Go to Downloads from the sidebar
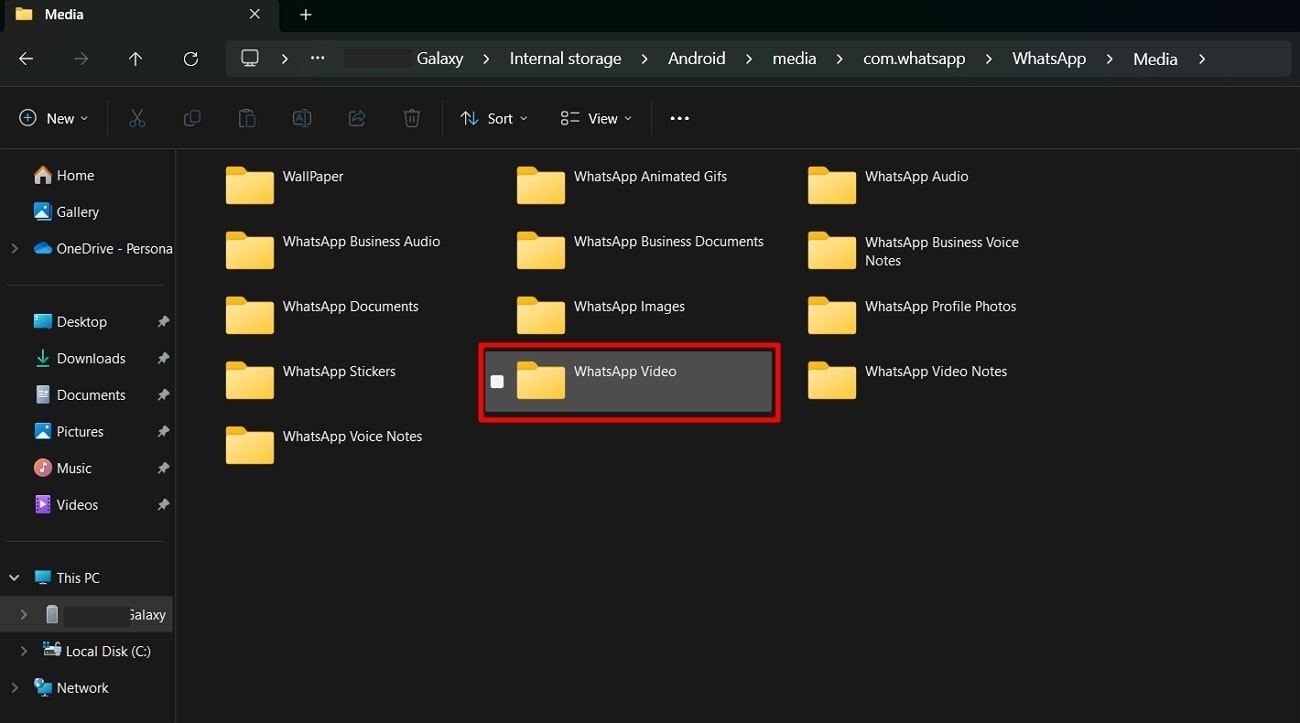Viewport: 1300px width, 723px height. [90, 358]
